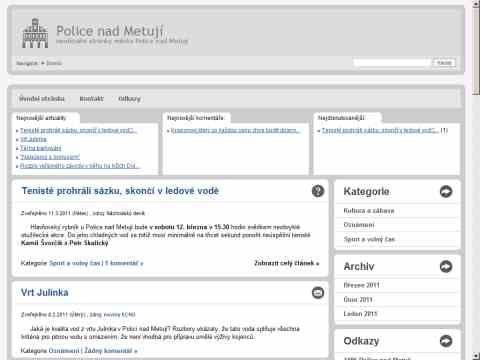Click into the search input field
Image resolution: width=480 pixels, height=360 pixels.
392,63
